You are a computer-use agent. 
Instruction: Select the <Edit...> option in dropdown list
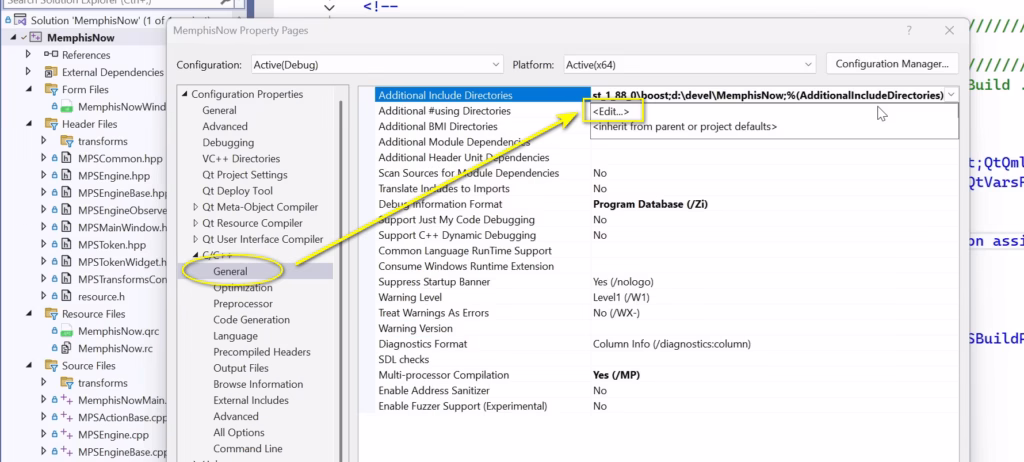(611, 112)
